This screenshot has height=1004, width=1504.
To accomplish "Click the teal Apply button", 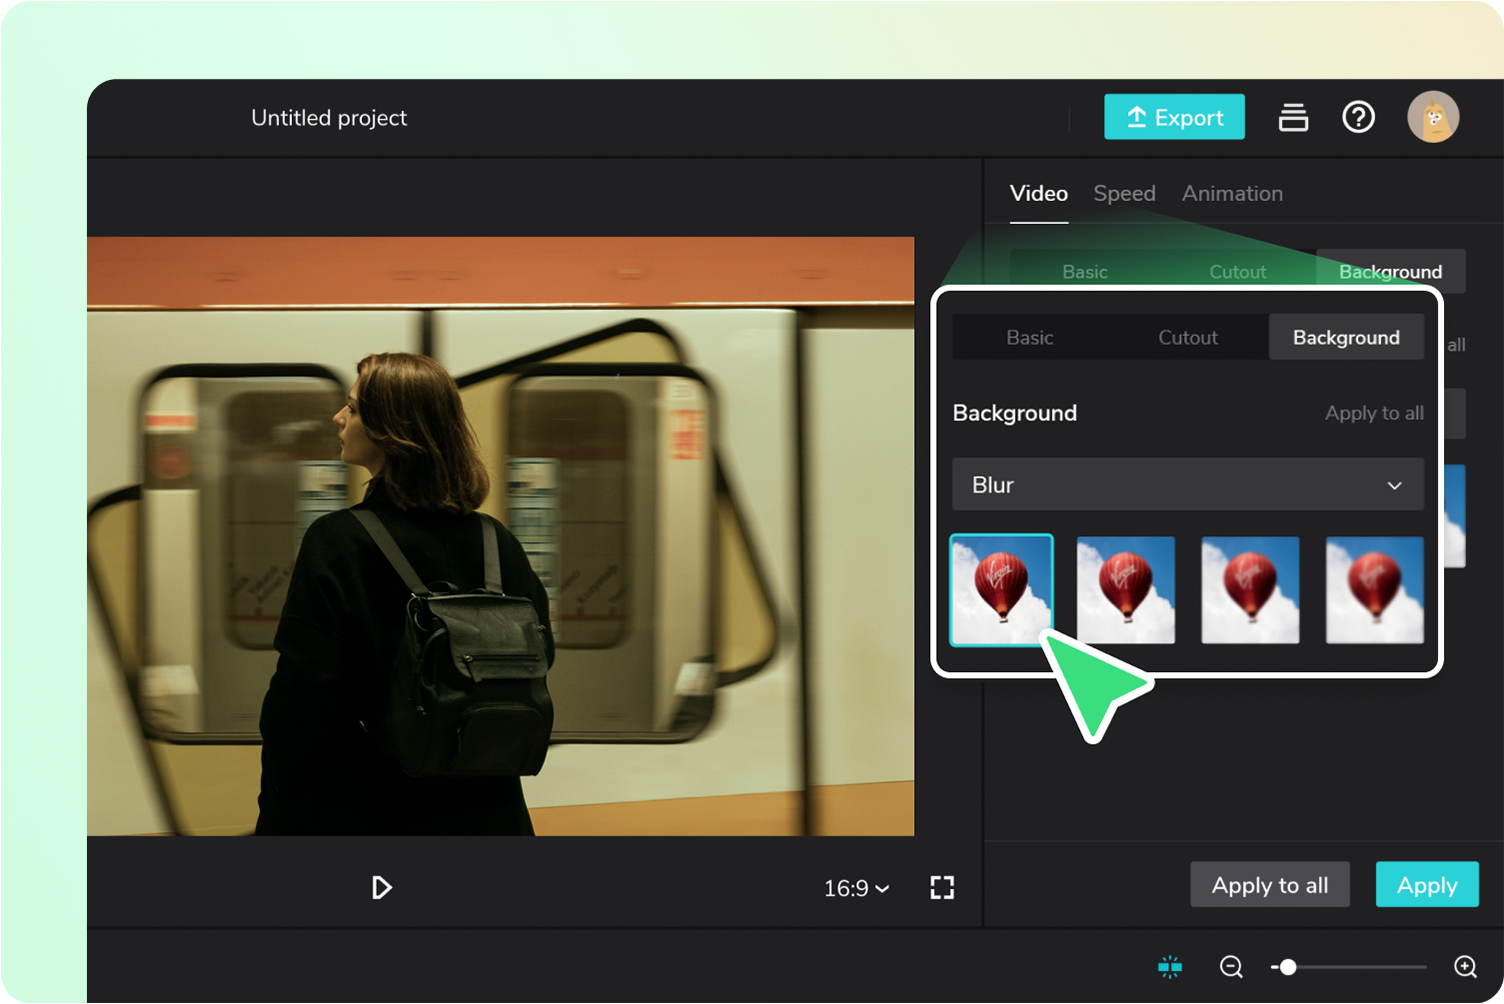I will 1427,885.
